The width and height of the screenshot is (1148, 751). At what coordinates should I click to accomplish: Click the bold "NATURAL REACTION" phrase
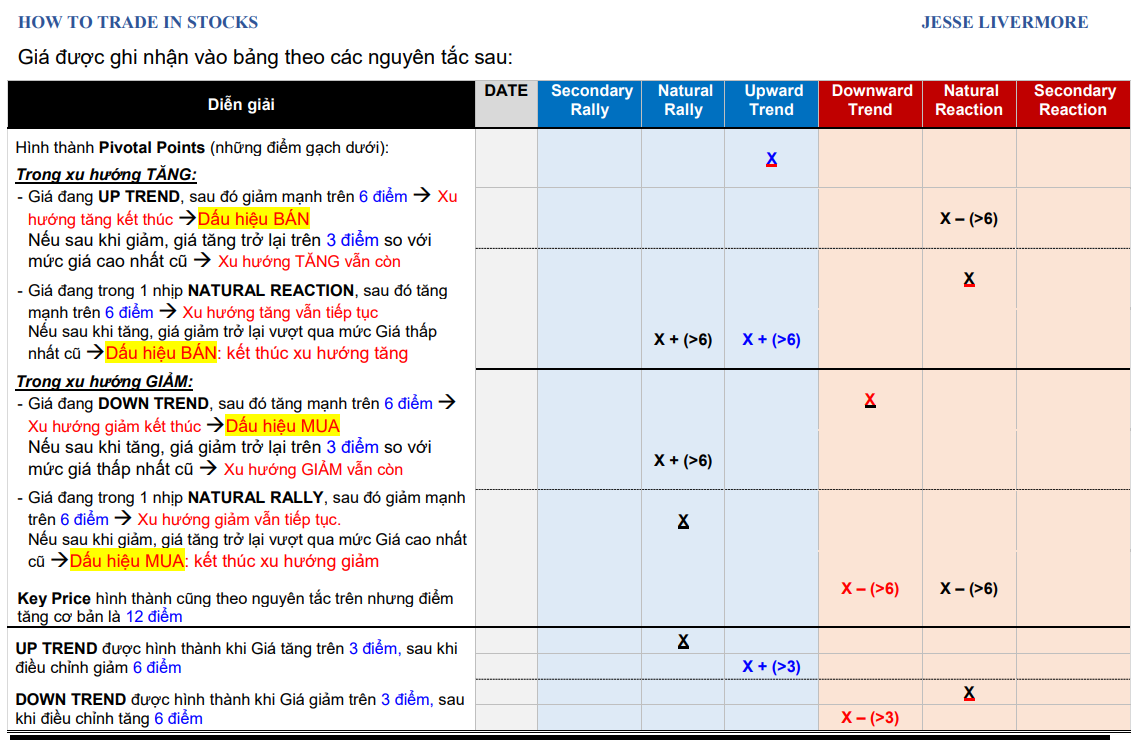(x=271, y=291)
